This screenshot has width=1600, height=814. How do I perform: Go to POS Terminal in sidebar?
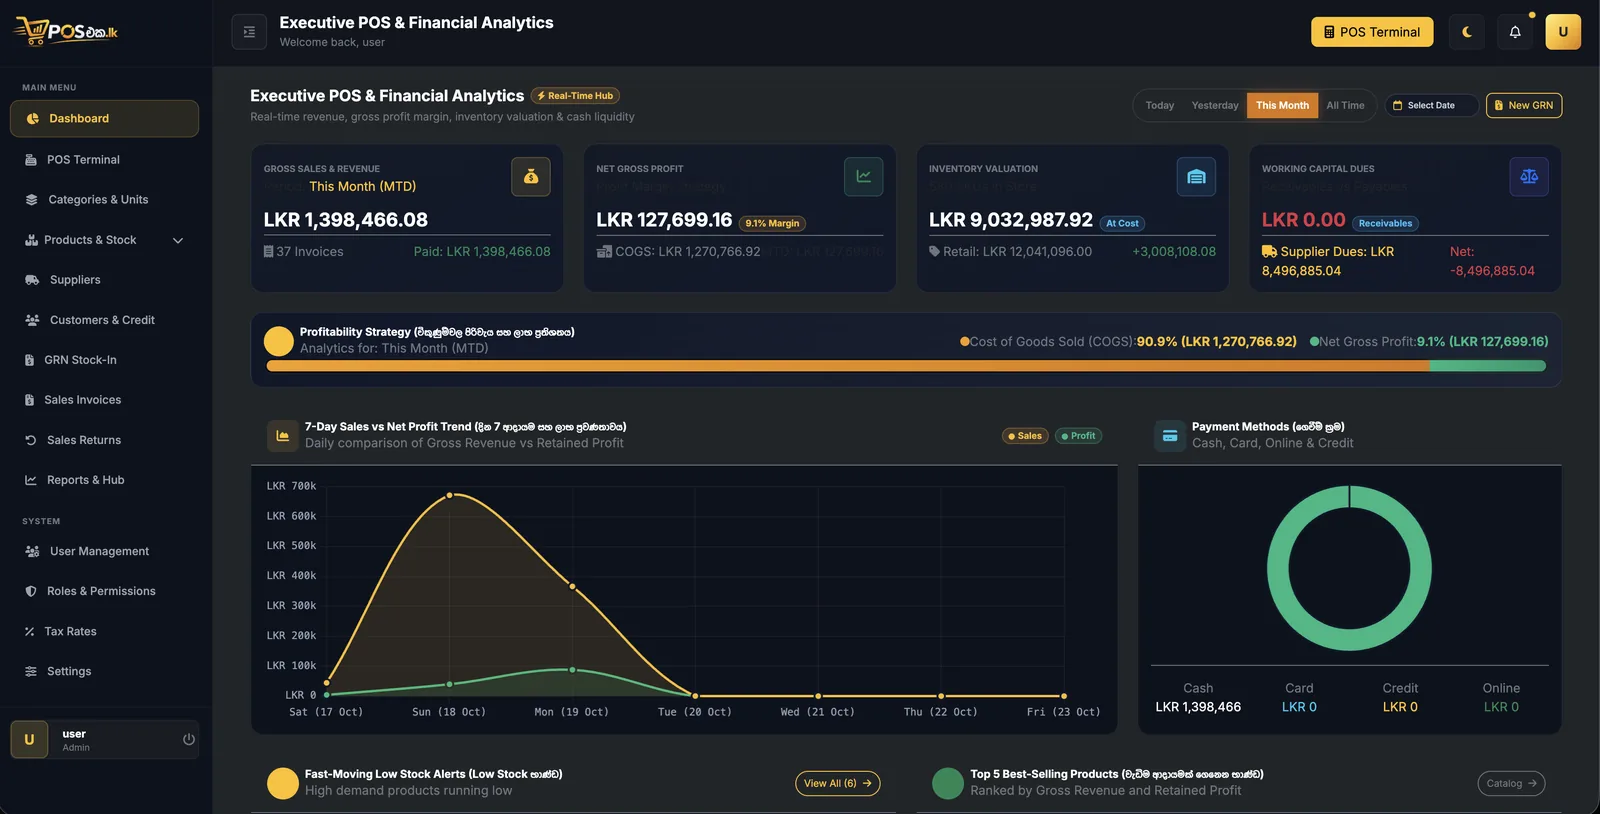click(x=104, y=160)
